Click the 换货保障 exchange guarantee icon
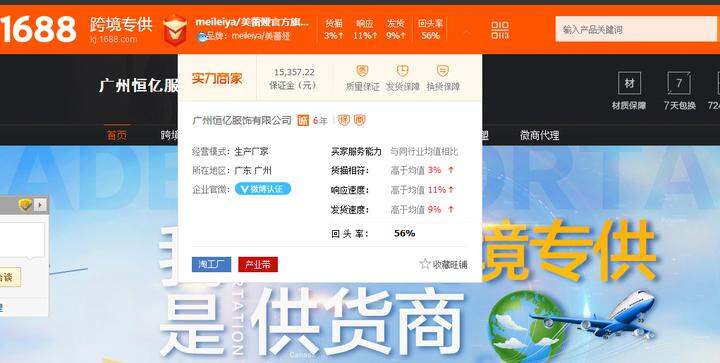Image resolution: width=720 pixels, height=363 pixels. point(443,71)
